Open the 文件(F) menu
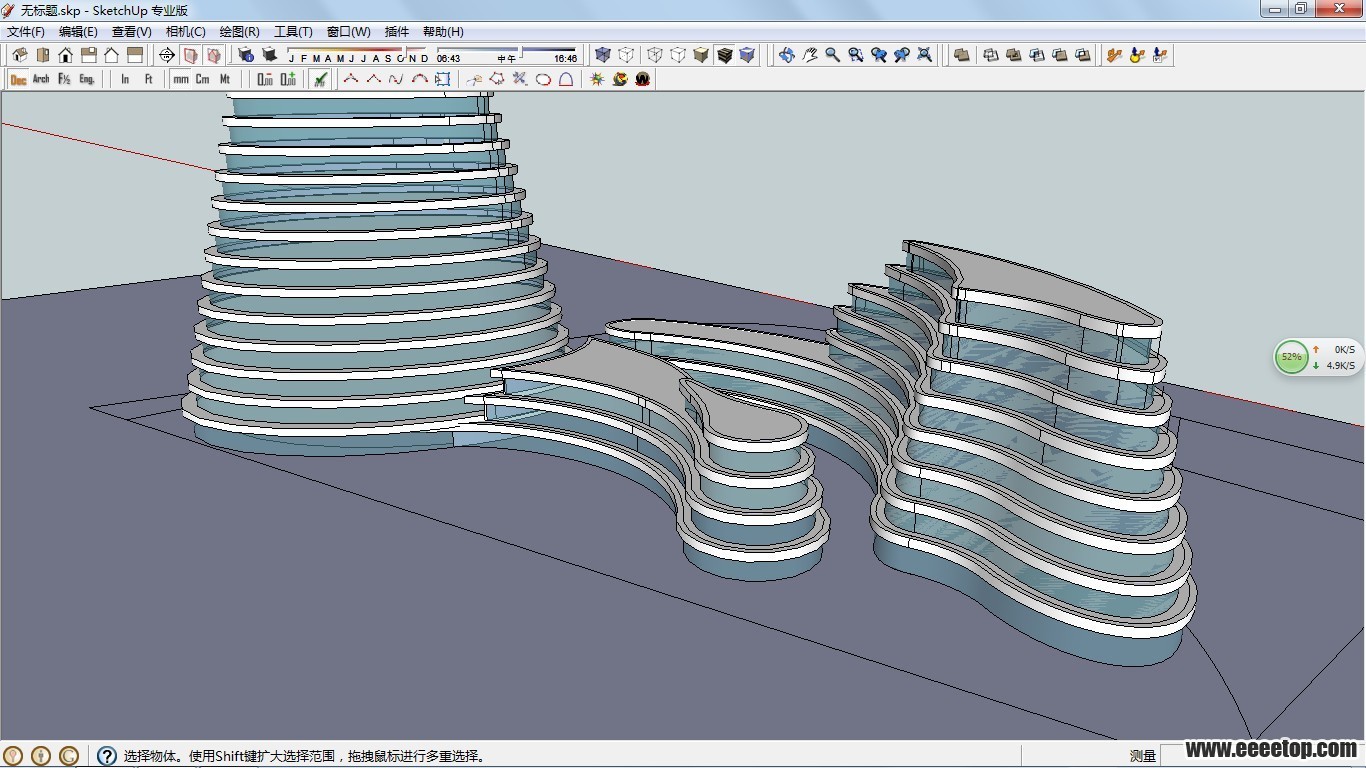 tap(26, 32)
